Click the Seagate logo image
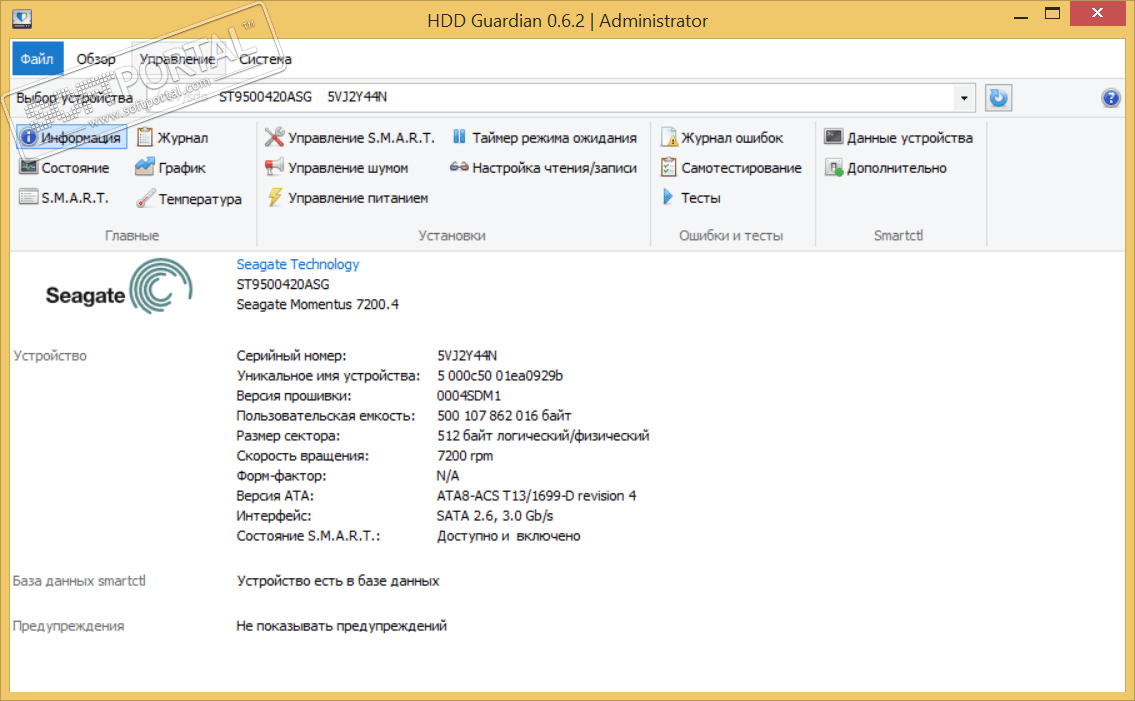Screen dimensions: 1135x701 (x=119, y=287)
